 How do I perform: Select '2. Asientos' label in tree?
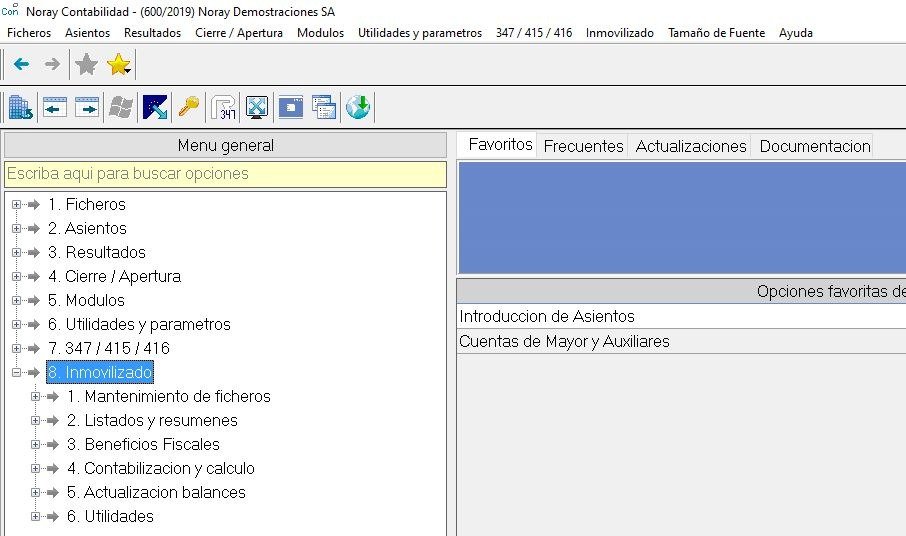pyautogui.click(x=87, y=229)
